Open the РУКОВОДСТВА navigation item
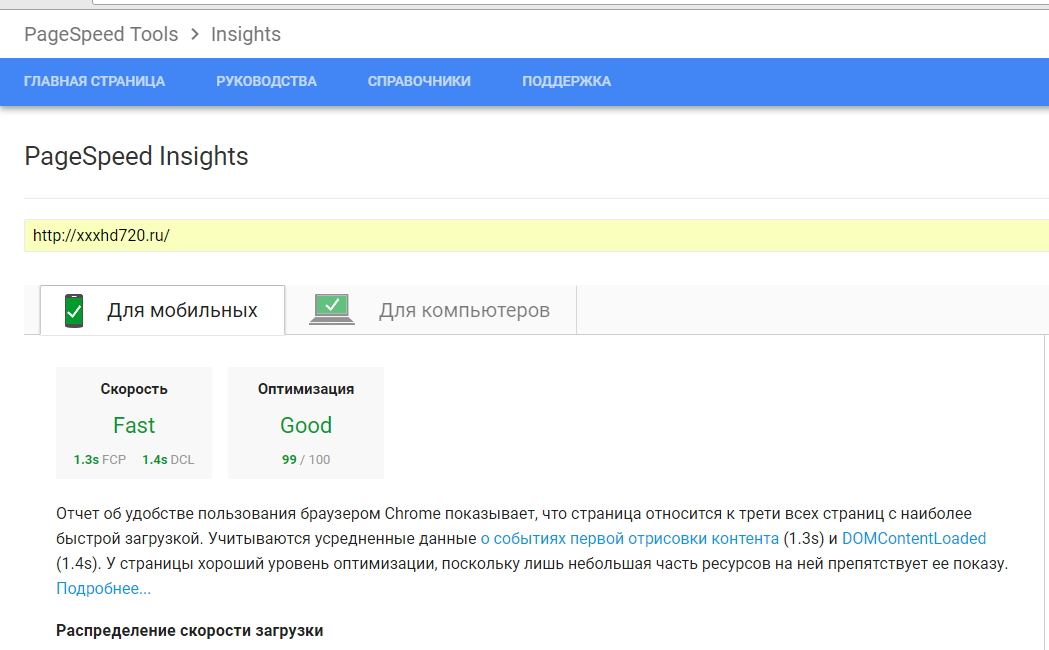 (x=266, y=81)
